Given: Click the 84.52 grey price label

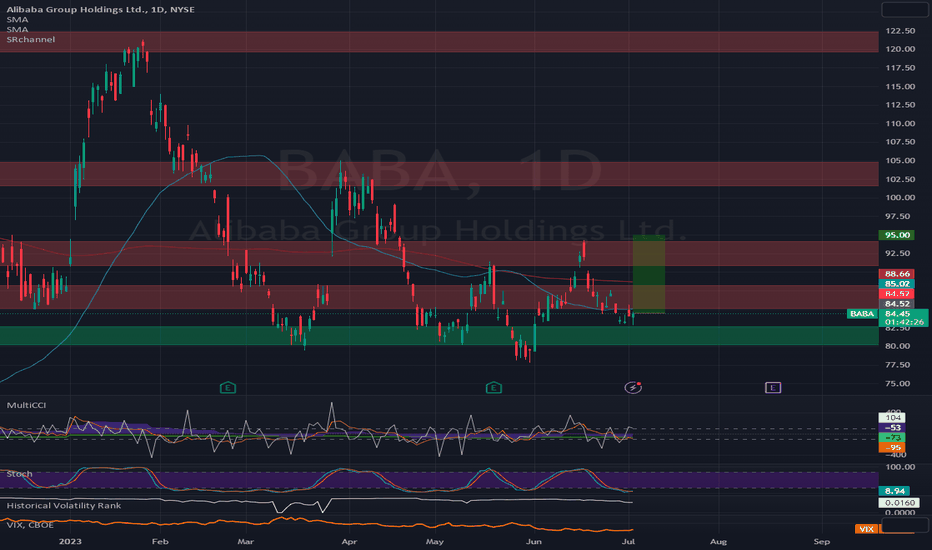Looking at the screenshot, I should [896, 304].
